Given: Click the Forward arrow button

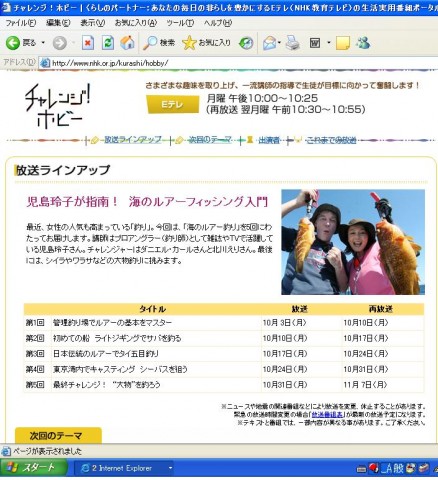Looking at the screenshot, I should (60, 43).
